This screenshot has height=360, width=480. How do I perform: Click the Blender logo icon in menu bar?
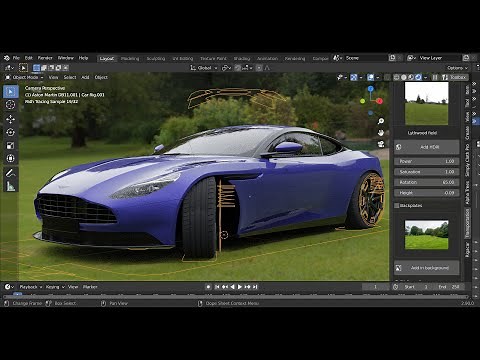[7, 58]
